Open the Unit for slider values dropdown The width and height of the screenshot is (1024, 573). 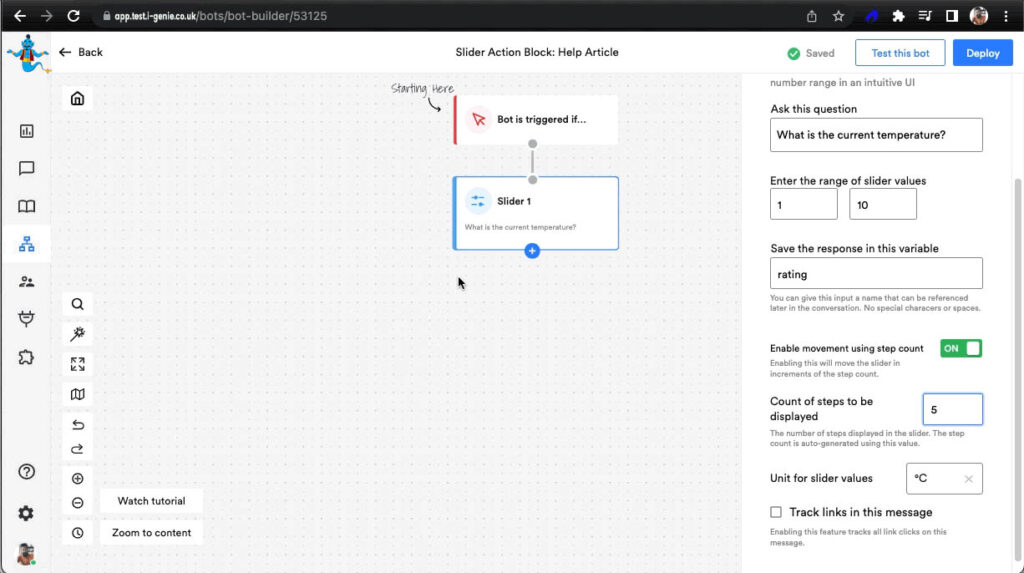coord(935,479)
